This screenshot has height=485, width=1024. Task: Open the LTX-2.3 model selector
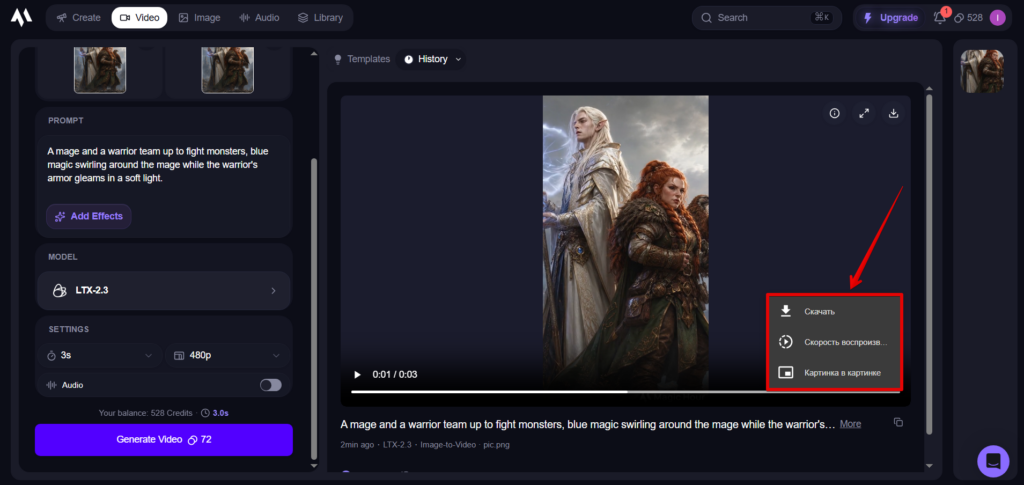[x=163, y=290]
